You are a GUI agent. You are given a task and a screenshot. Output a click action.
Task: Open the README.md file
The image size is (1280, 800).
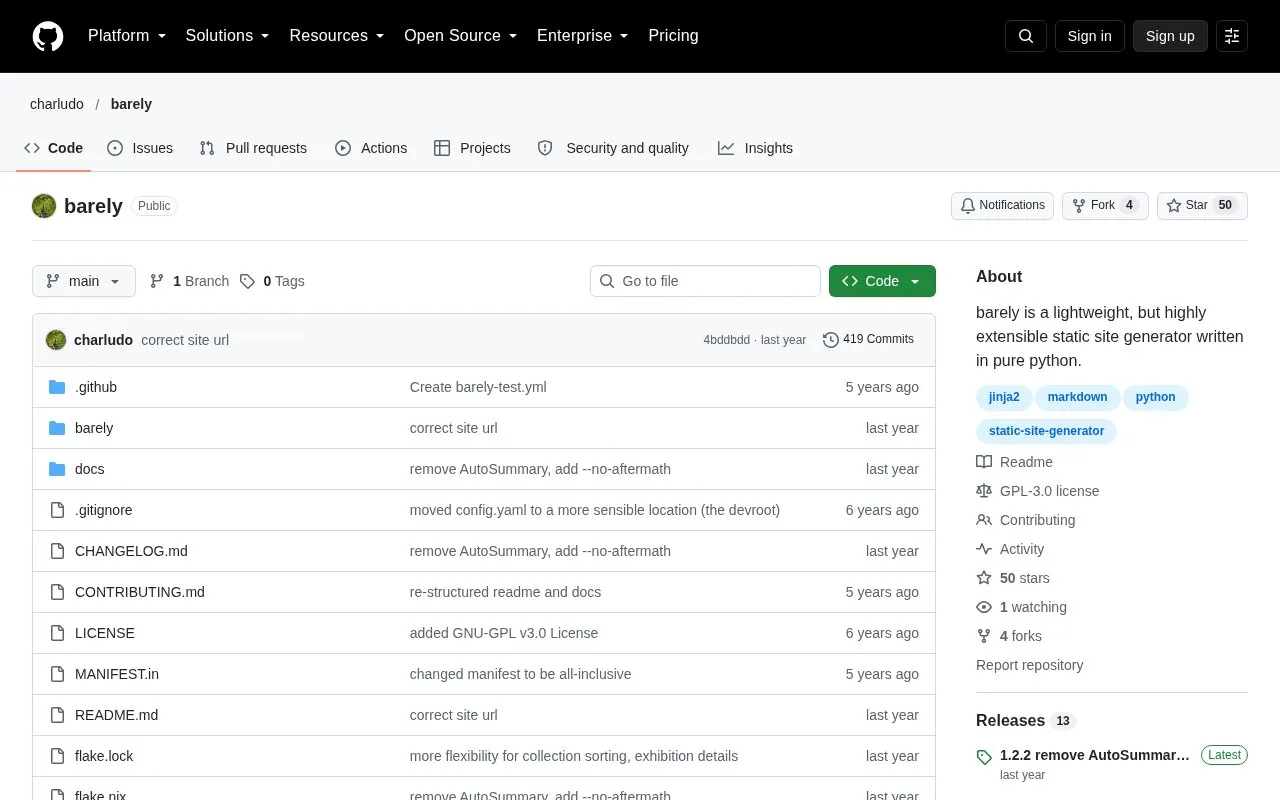[116, 715]
